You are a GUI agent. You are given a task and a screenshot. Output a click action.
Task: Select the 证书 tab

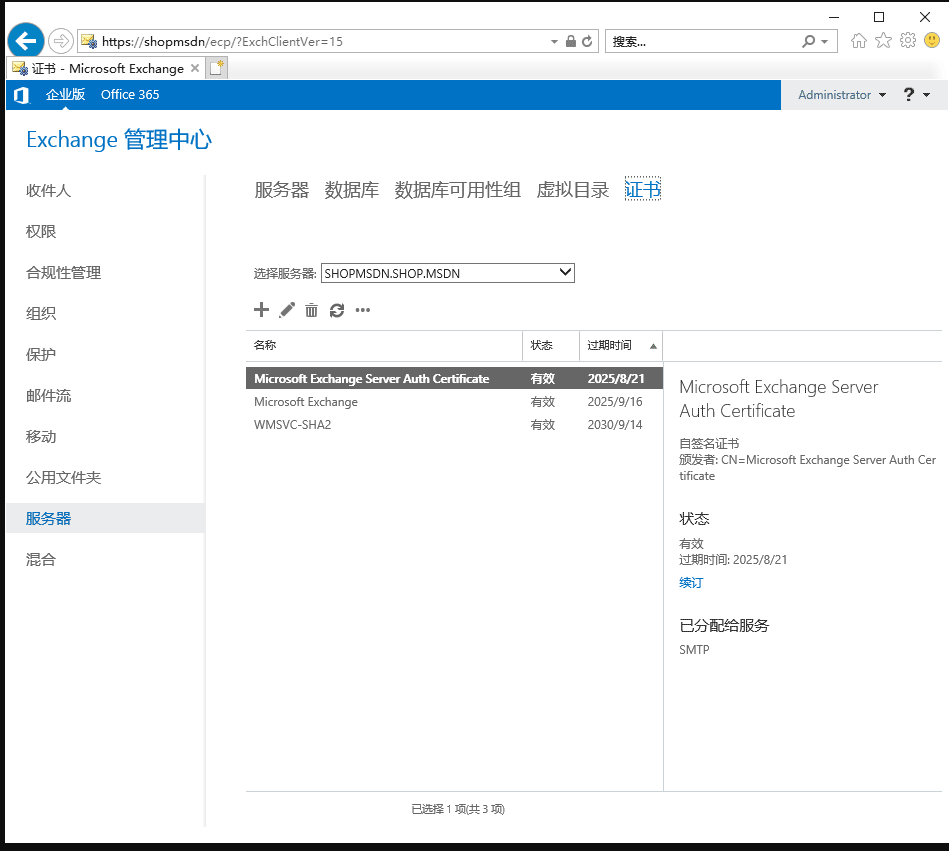[643, 189]
